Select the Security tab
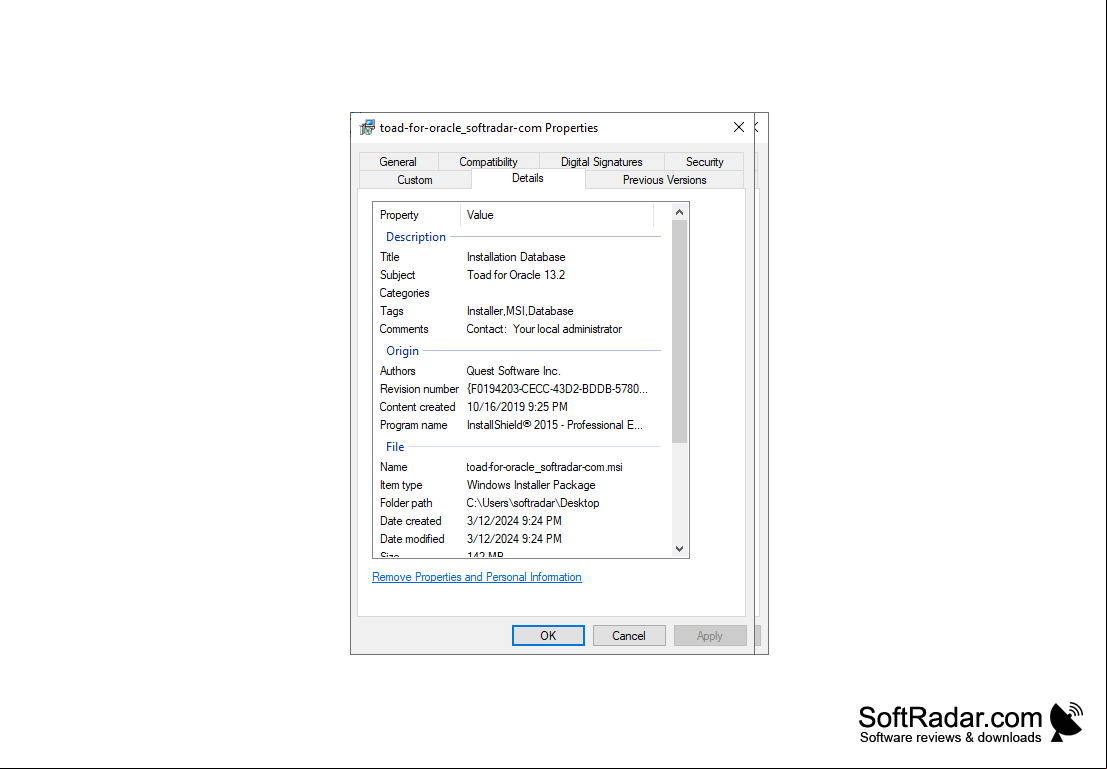1107x769 pixels. [705, 162]
